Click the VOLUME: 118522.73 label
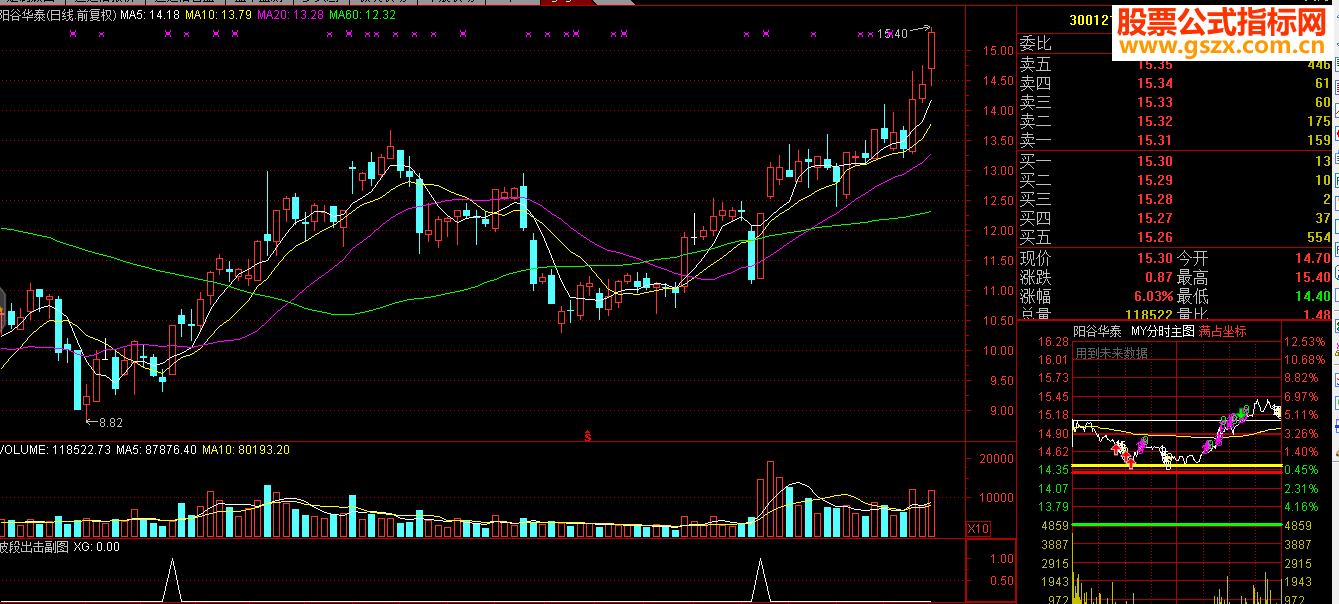This screenshot has height=604, width=1339. coord(56,450)
